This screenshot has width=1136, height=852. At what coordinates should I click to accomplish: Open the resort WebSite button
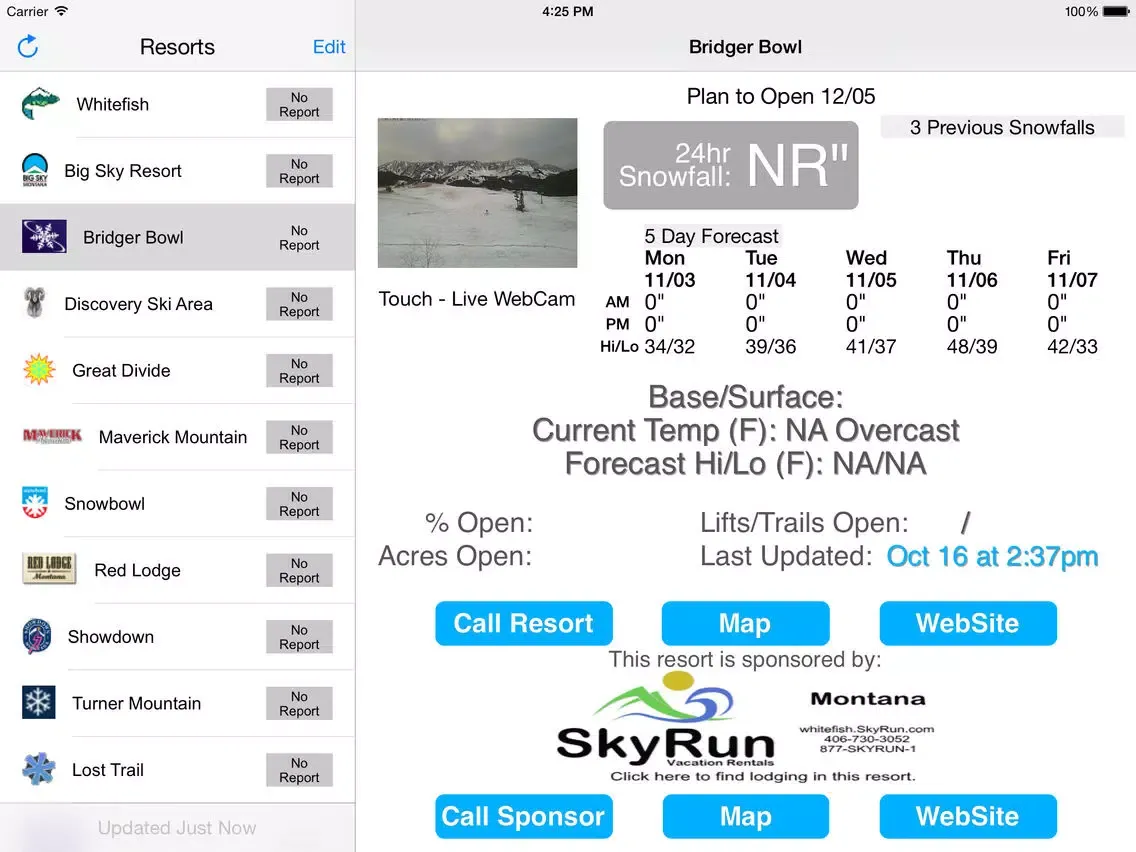coord(968,623)
